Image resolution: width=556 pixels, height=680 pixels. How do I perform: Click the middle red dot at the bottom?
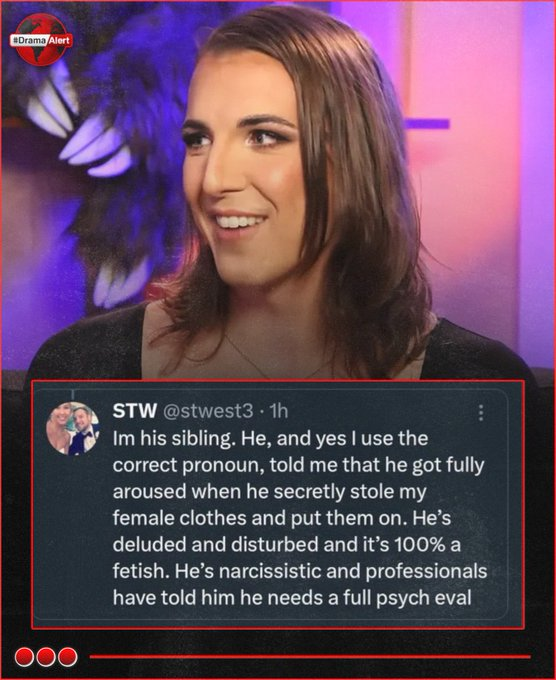click(x=46, y=657)
